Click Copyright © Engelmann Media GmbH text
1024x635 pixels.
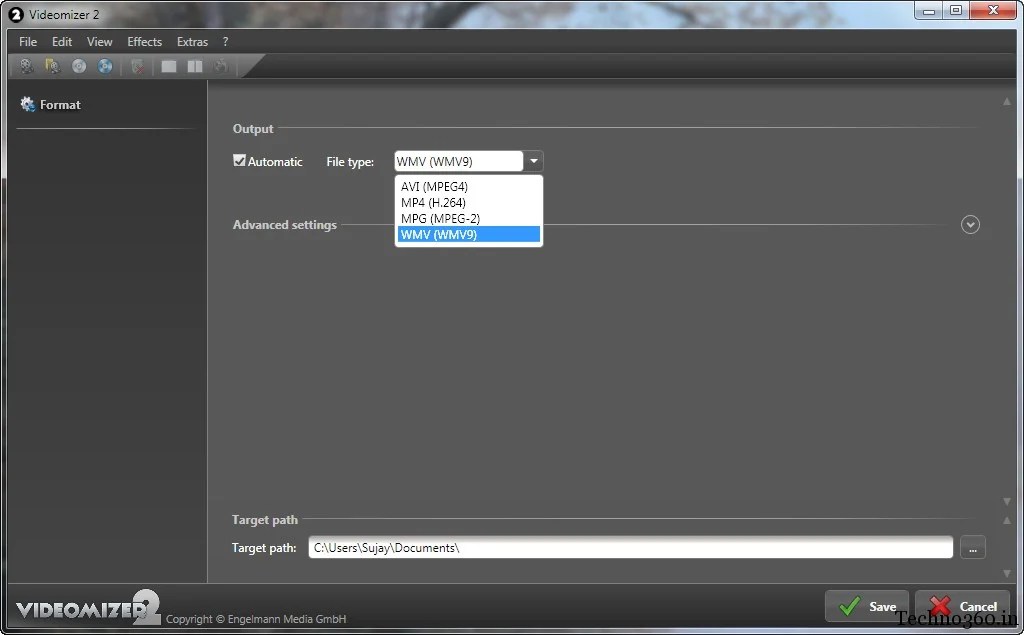(256, 619)
